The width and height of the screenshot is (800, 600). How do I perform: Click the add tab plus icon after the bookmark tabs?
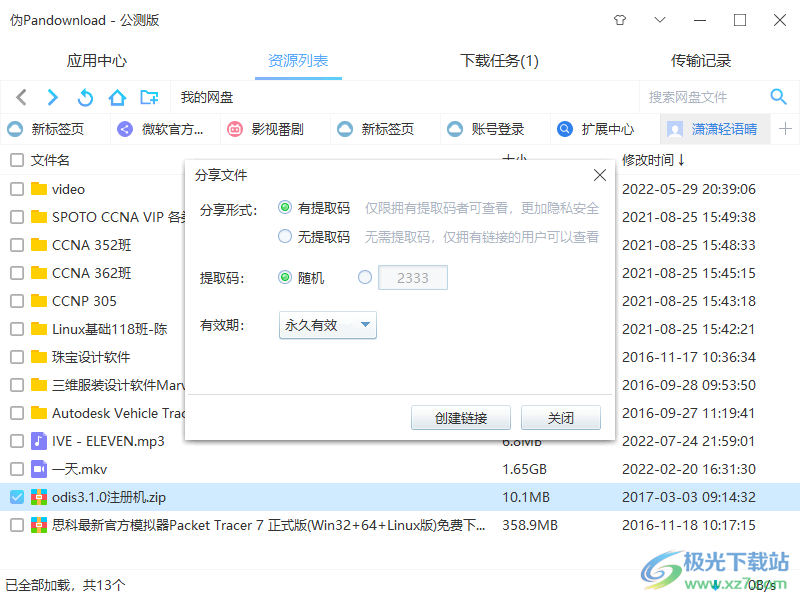(x=787, y=129)
